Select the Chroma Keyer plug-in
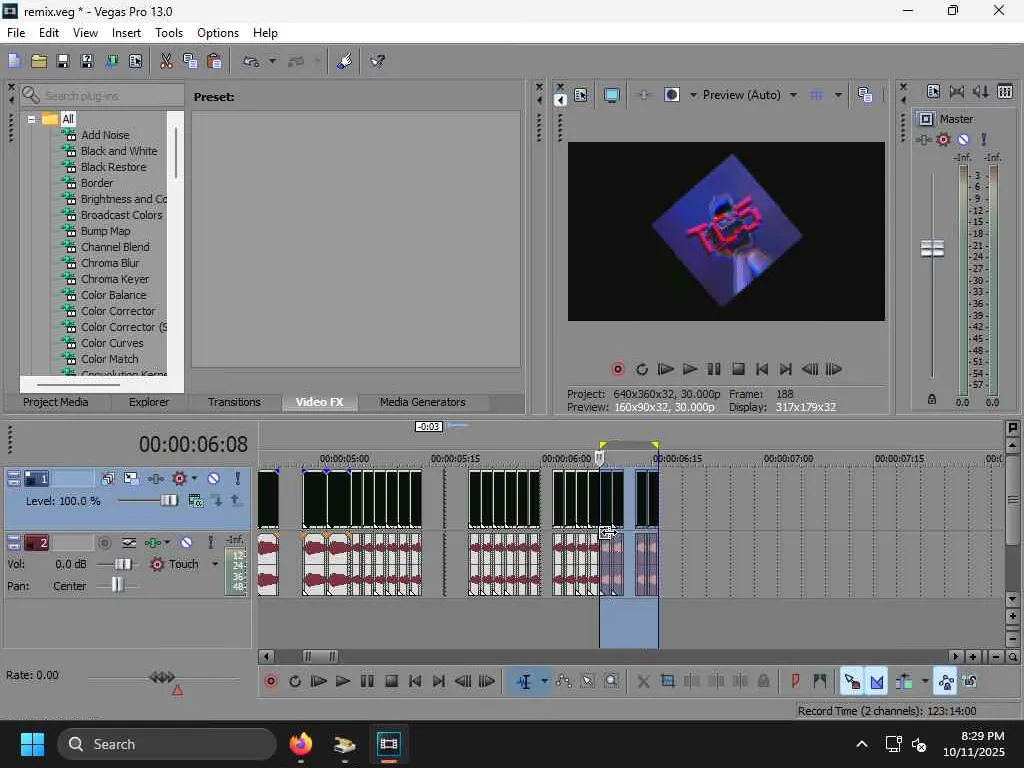 (x=114, y=279)
